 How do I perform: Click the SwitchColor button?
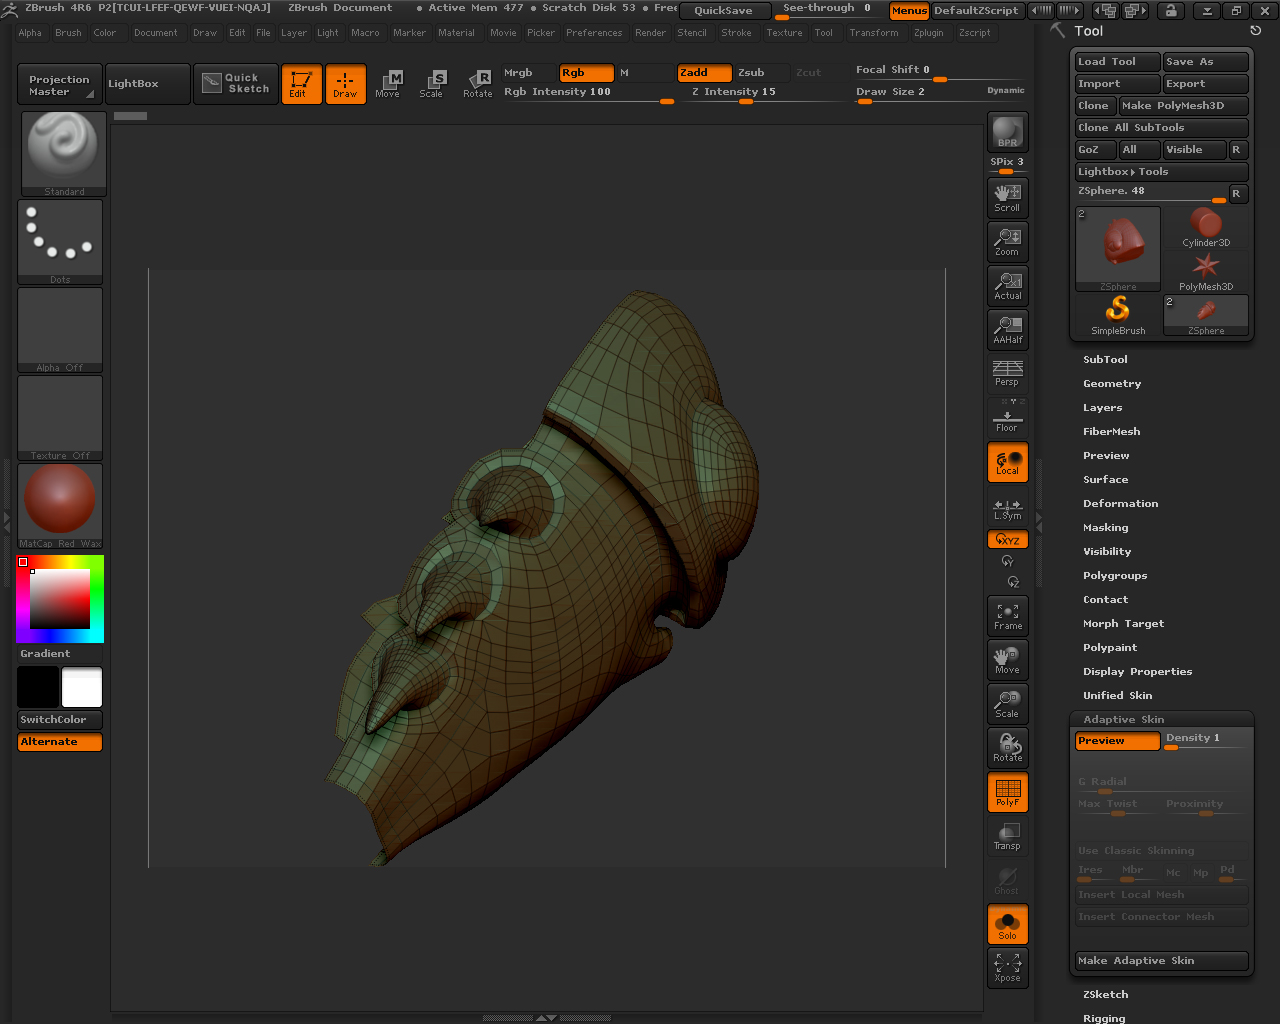tap(60, 720)
